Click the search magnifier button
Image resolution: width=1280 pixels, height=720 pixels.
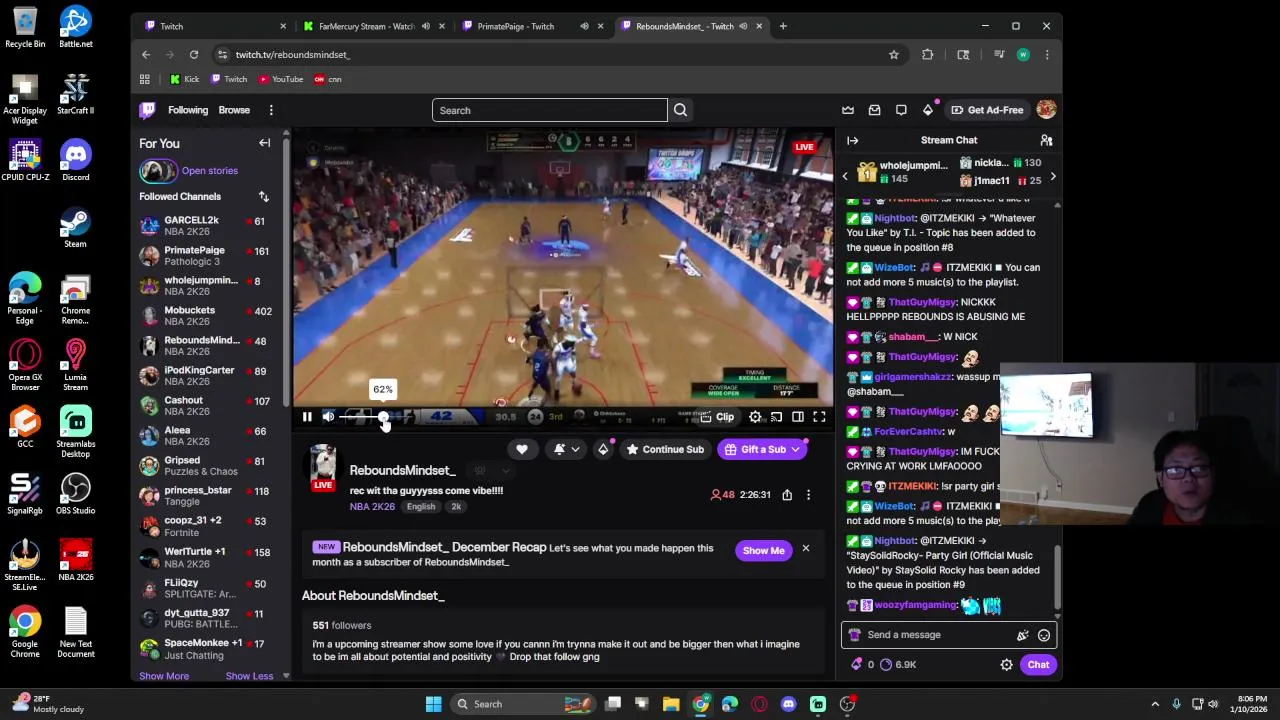(680, 110)
